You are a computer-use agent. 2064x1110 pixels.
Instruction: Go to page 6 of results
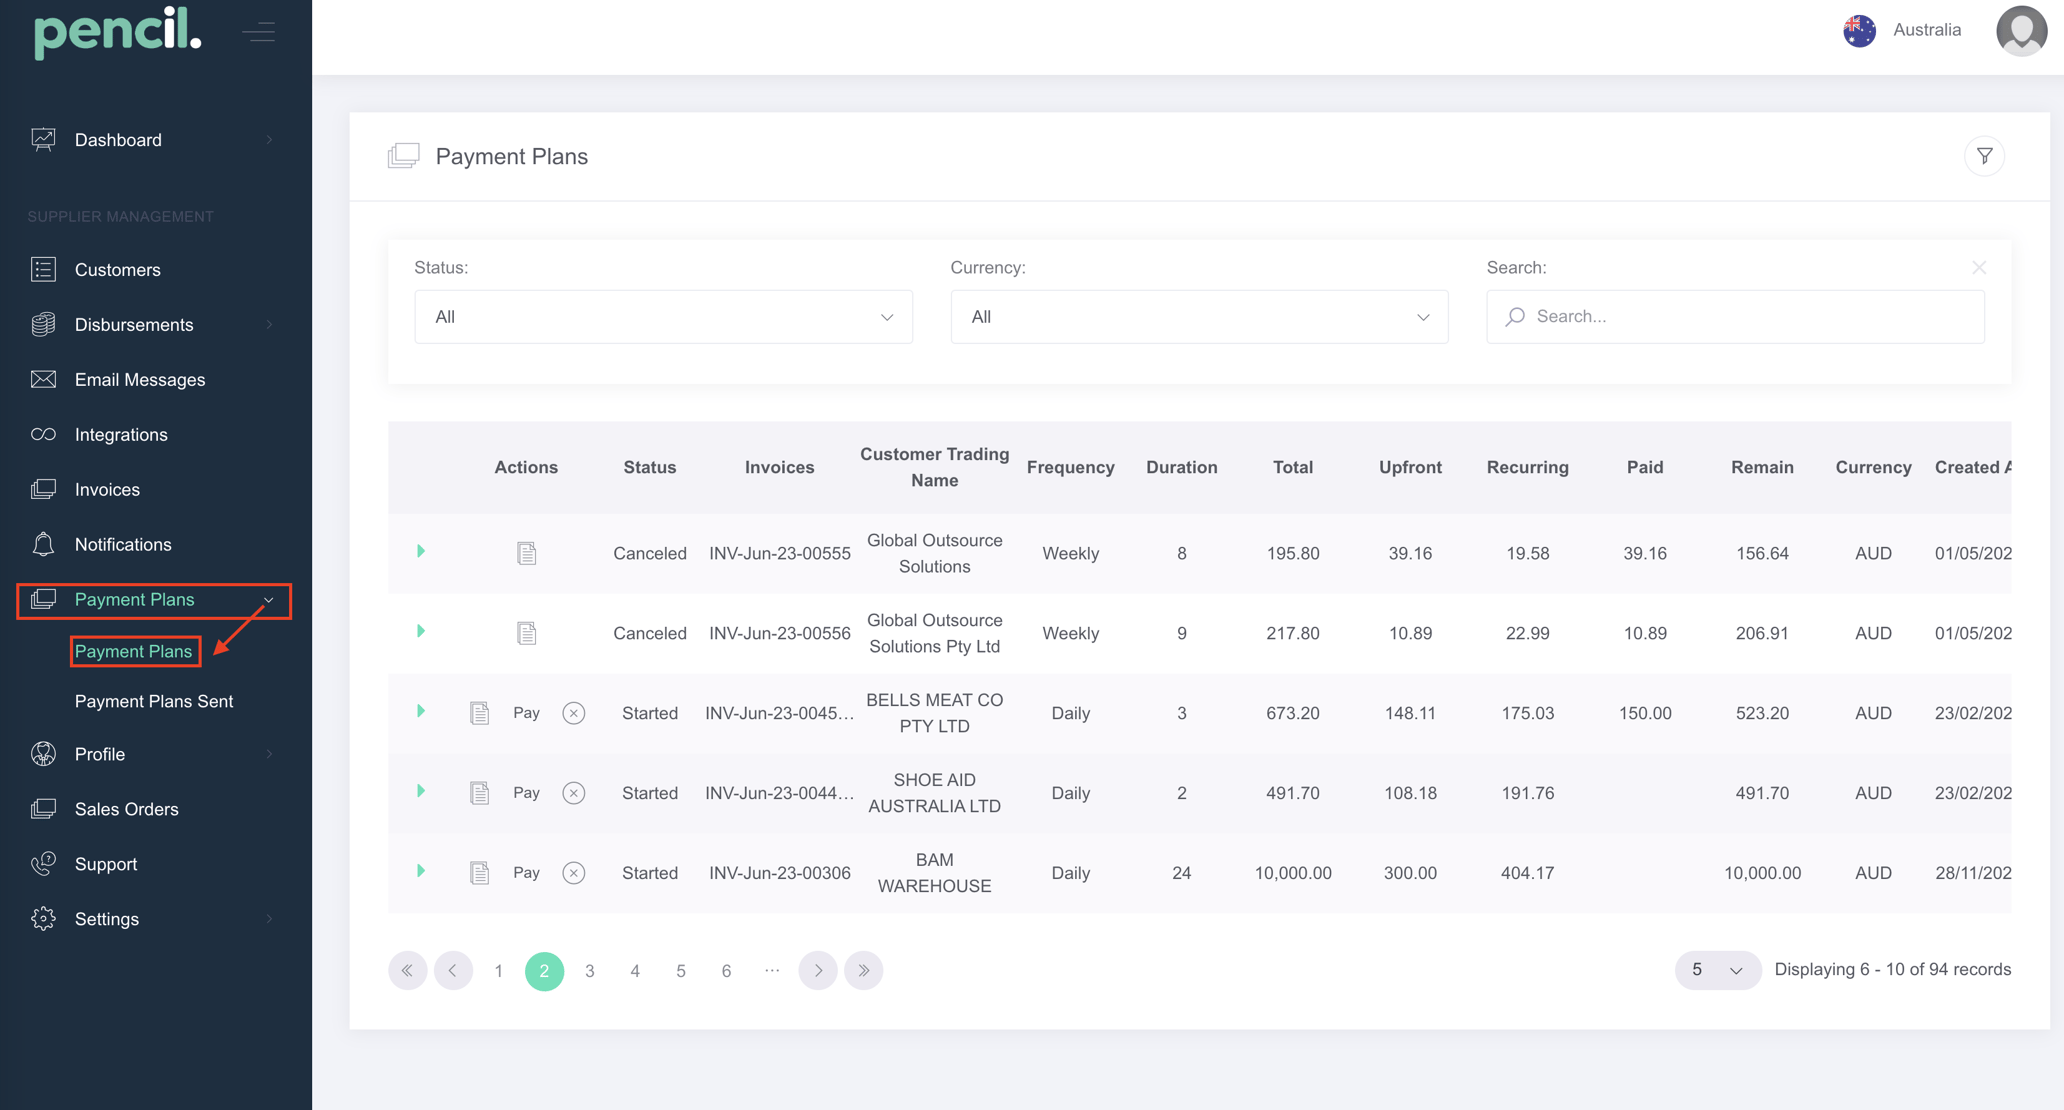[x=726, y=971]
